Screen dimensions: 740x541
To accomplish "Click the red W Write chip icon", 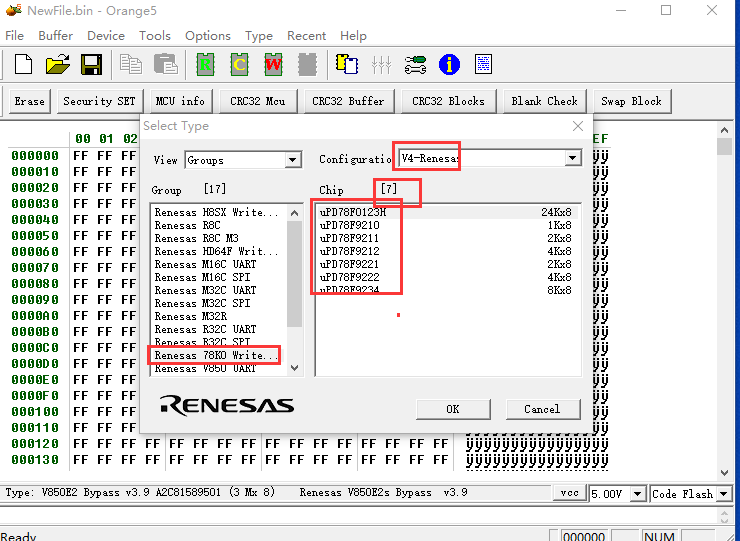I will 273,64.
